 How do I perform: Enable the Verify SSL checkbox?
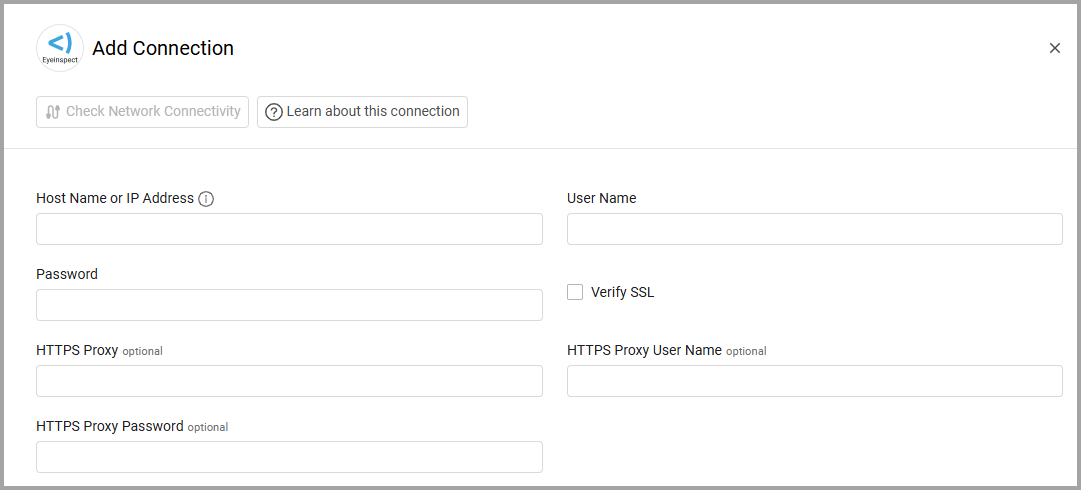pos(575,292)
